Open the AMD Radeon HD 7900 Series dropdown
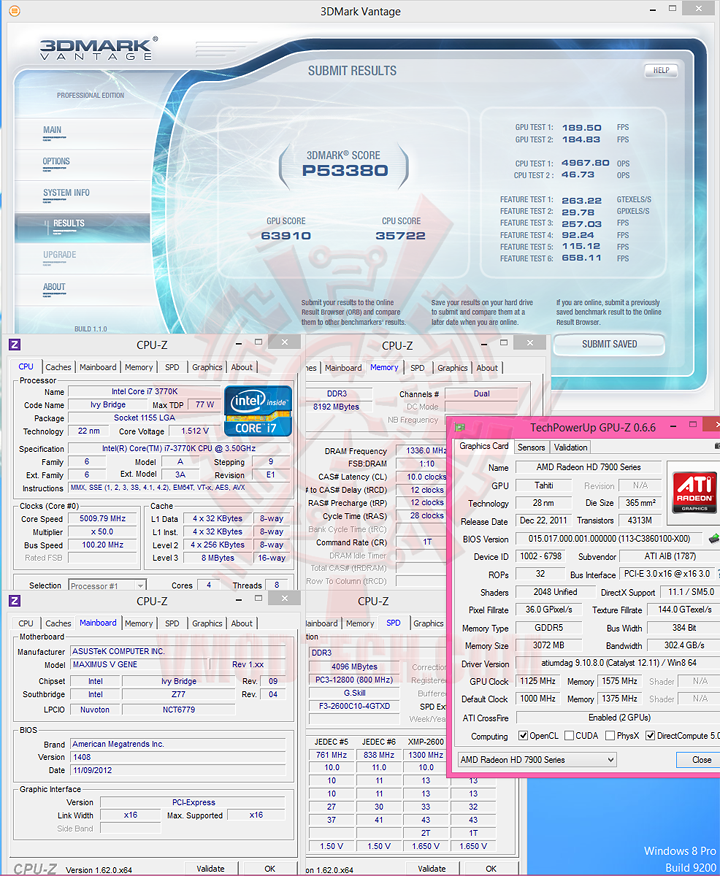Image resolution: width=720 pixels, height=876 pixels. [537, 760]
